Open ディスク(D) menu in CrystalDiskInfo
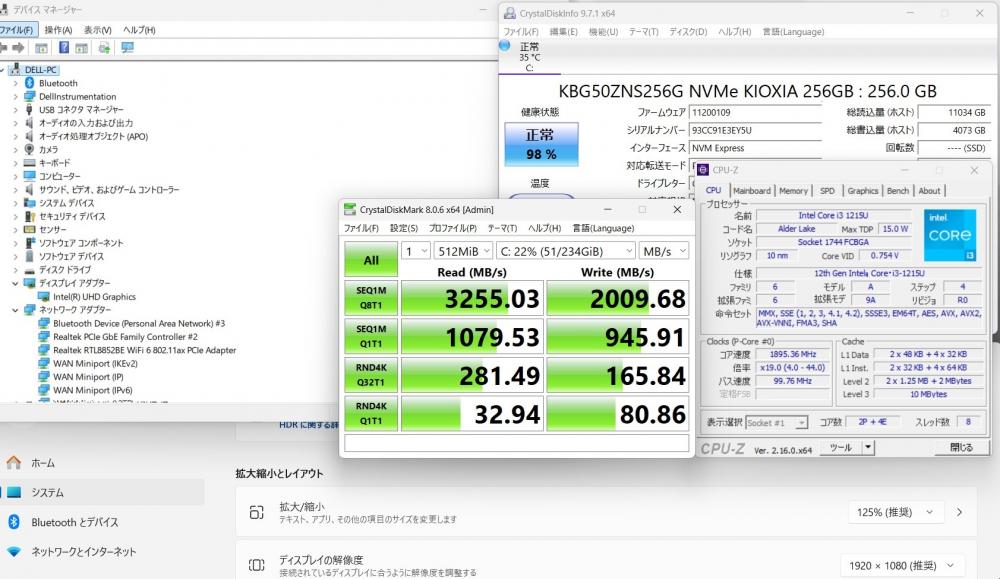Viewport: 1000px width, 579px height. point(688,31)
